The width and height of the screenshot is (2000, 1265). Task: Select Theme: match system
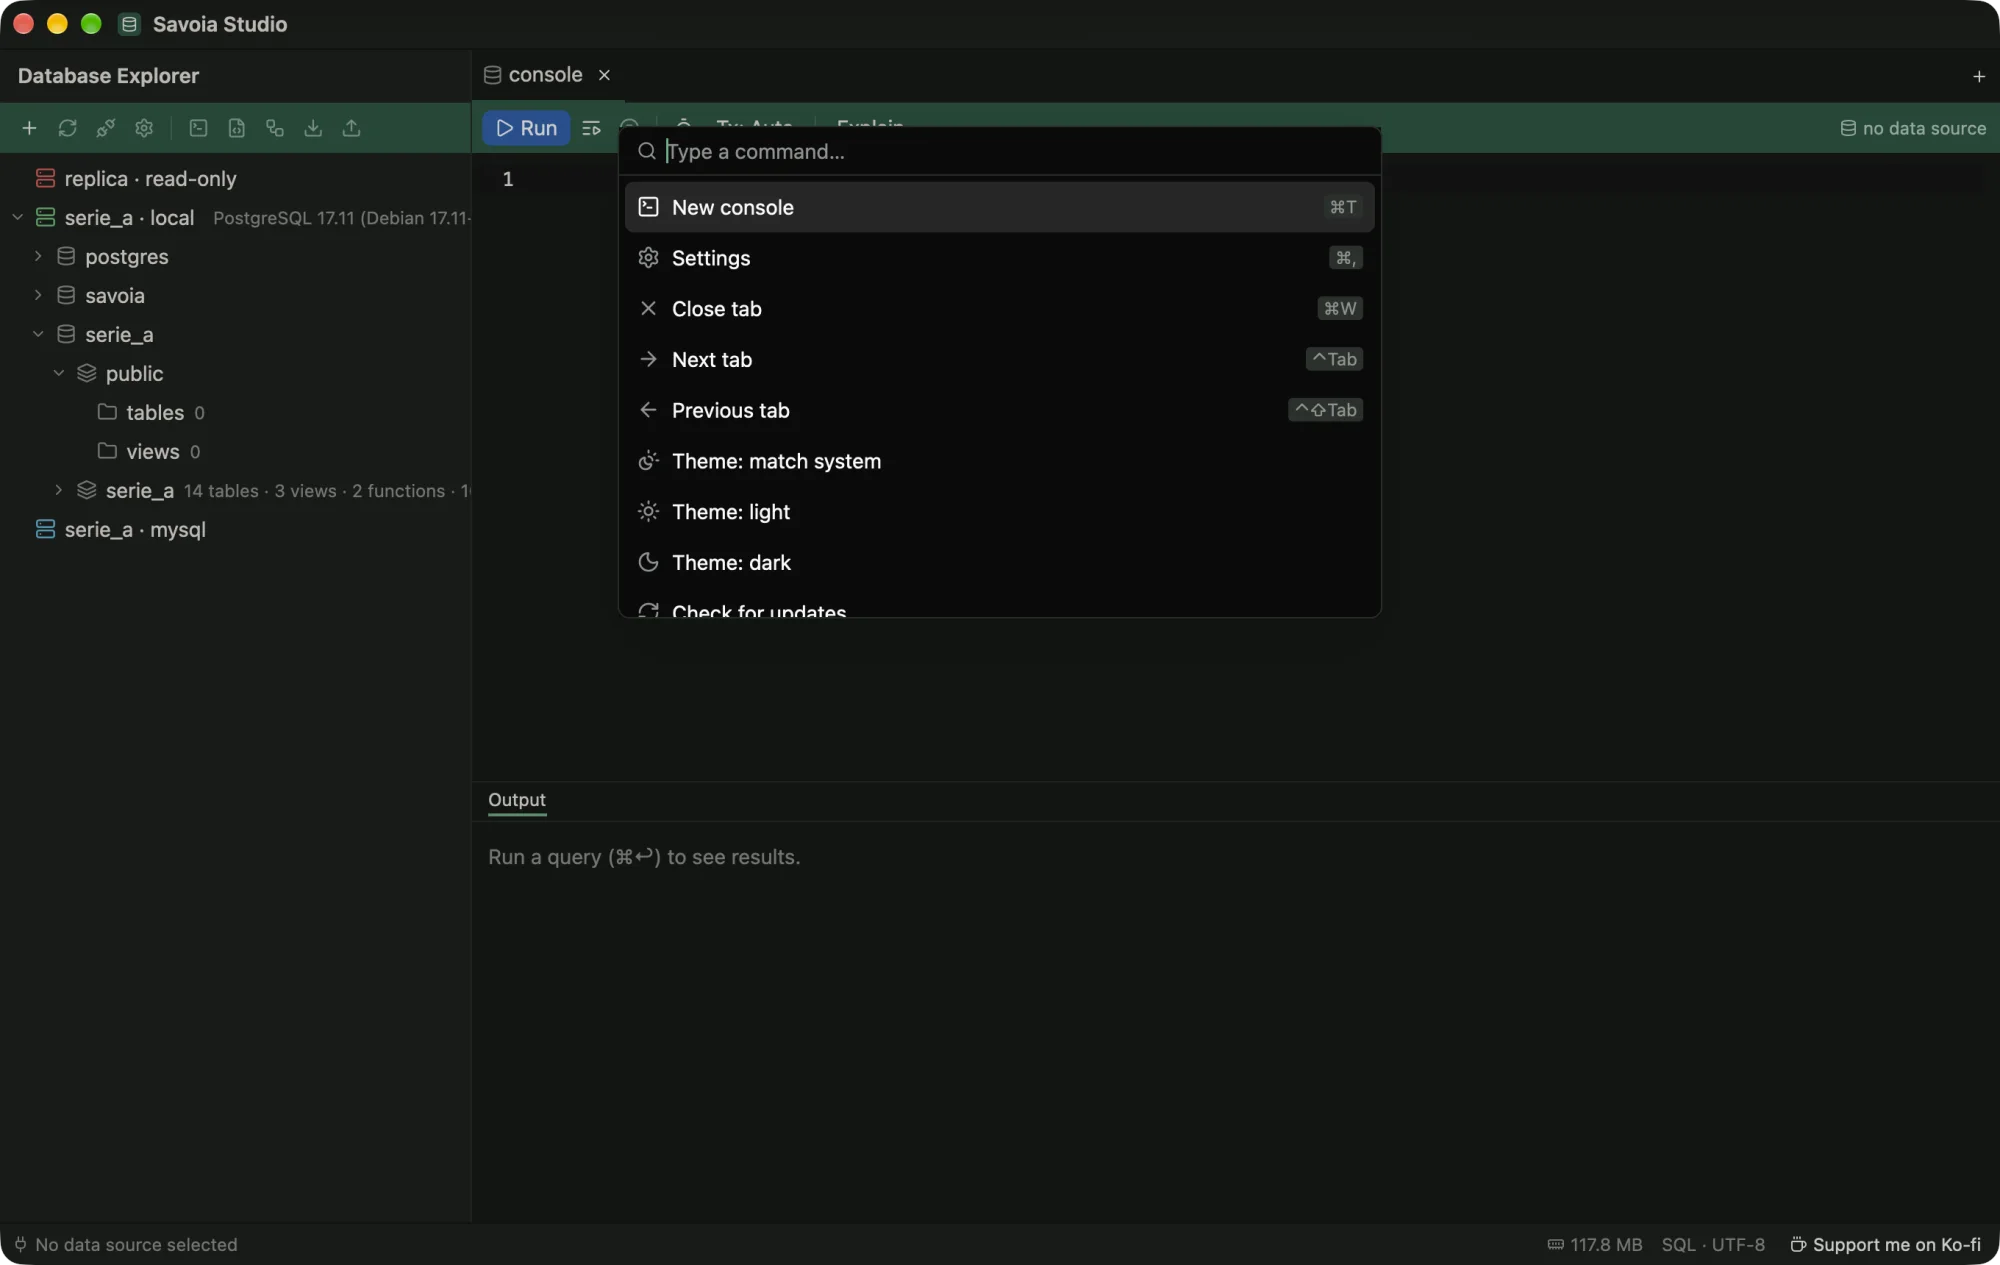999,462
